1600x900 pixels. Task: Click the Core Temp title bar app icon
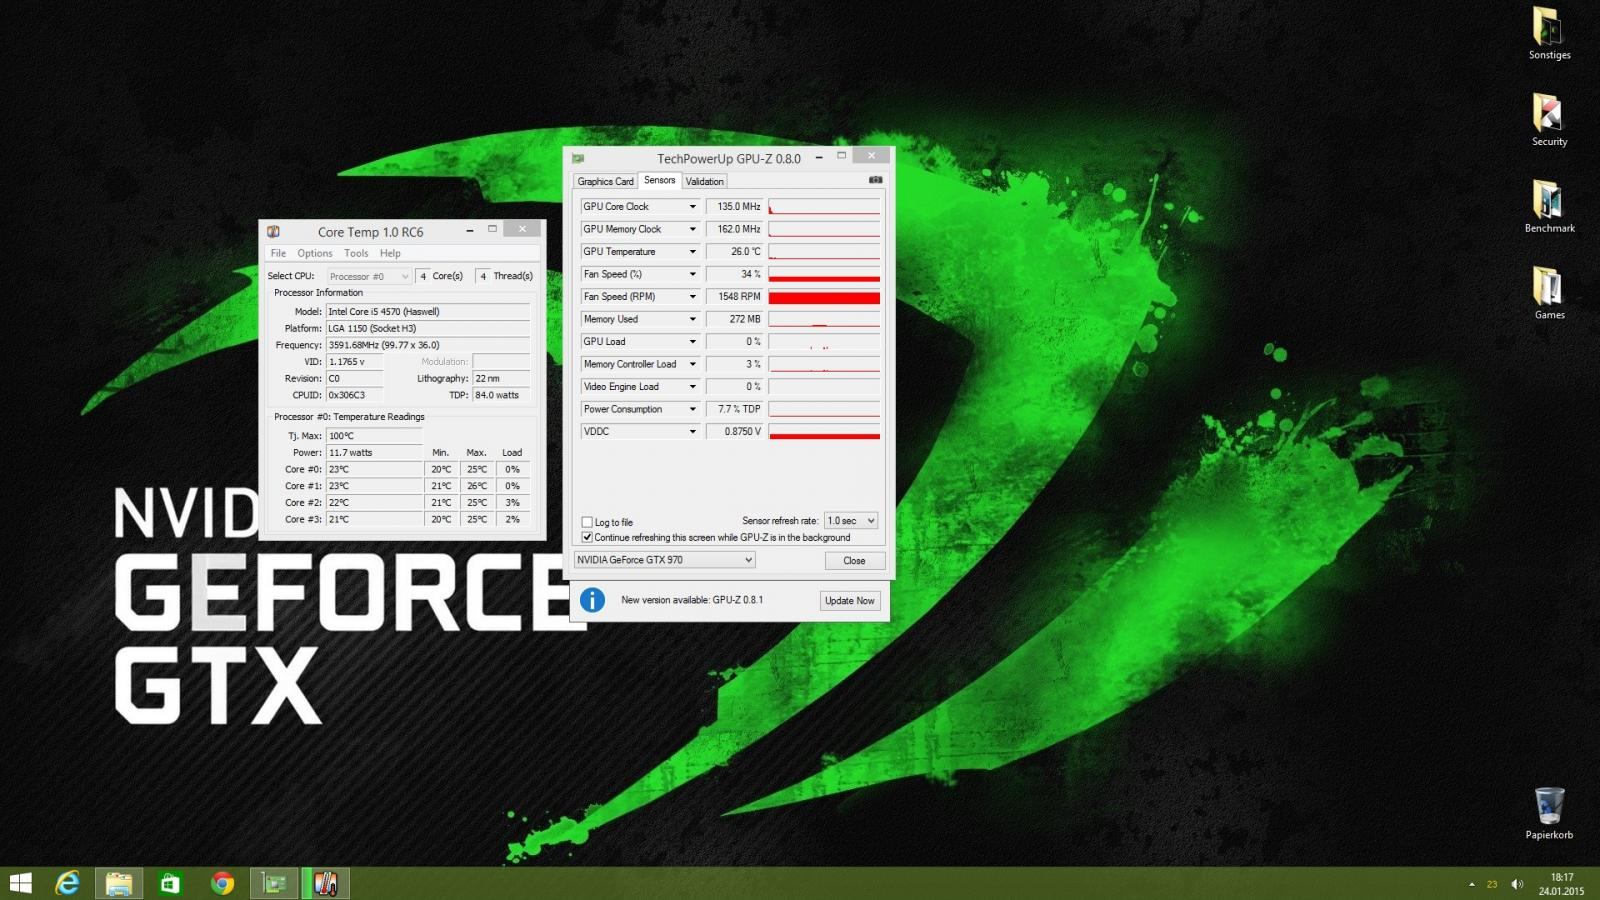[x=273, y=231]
